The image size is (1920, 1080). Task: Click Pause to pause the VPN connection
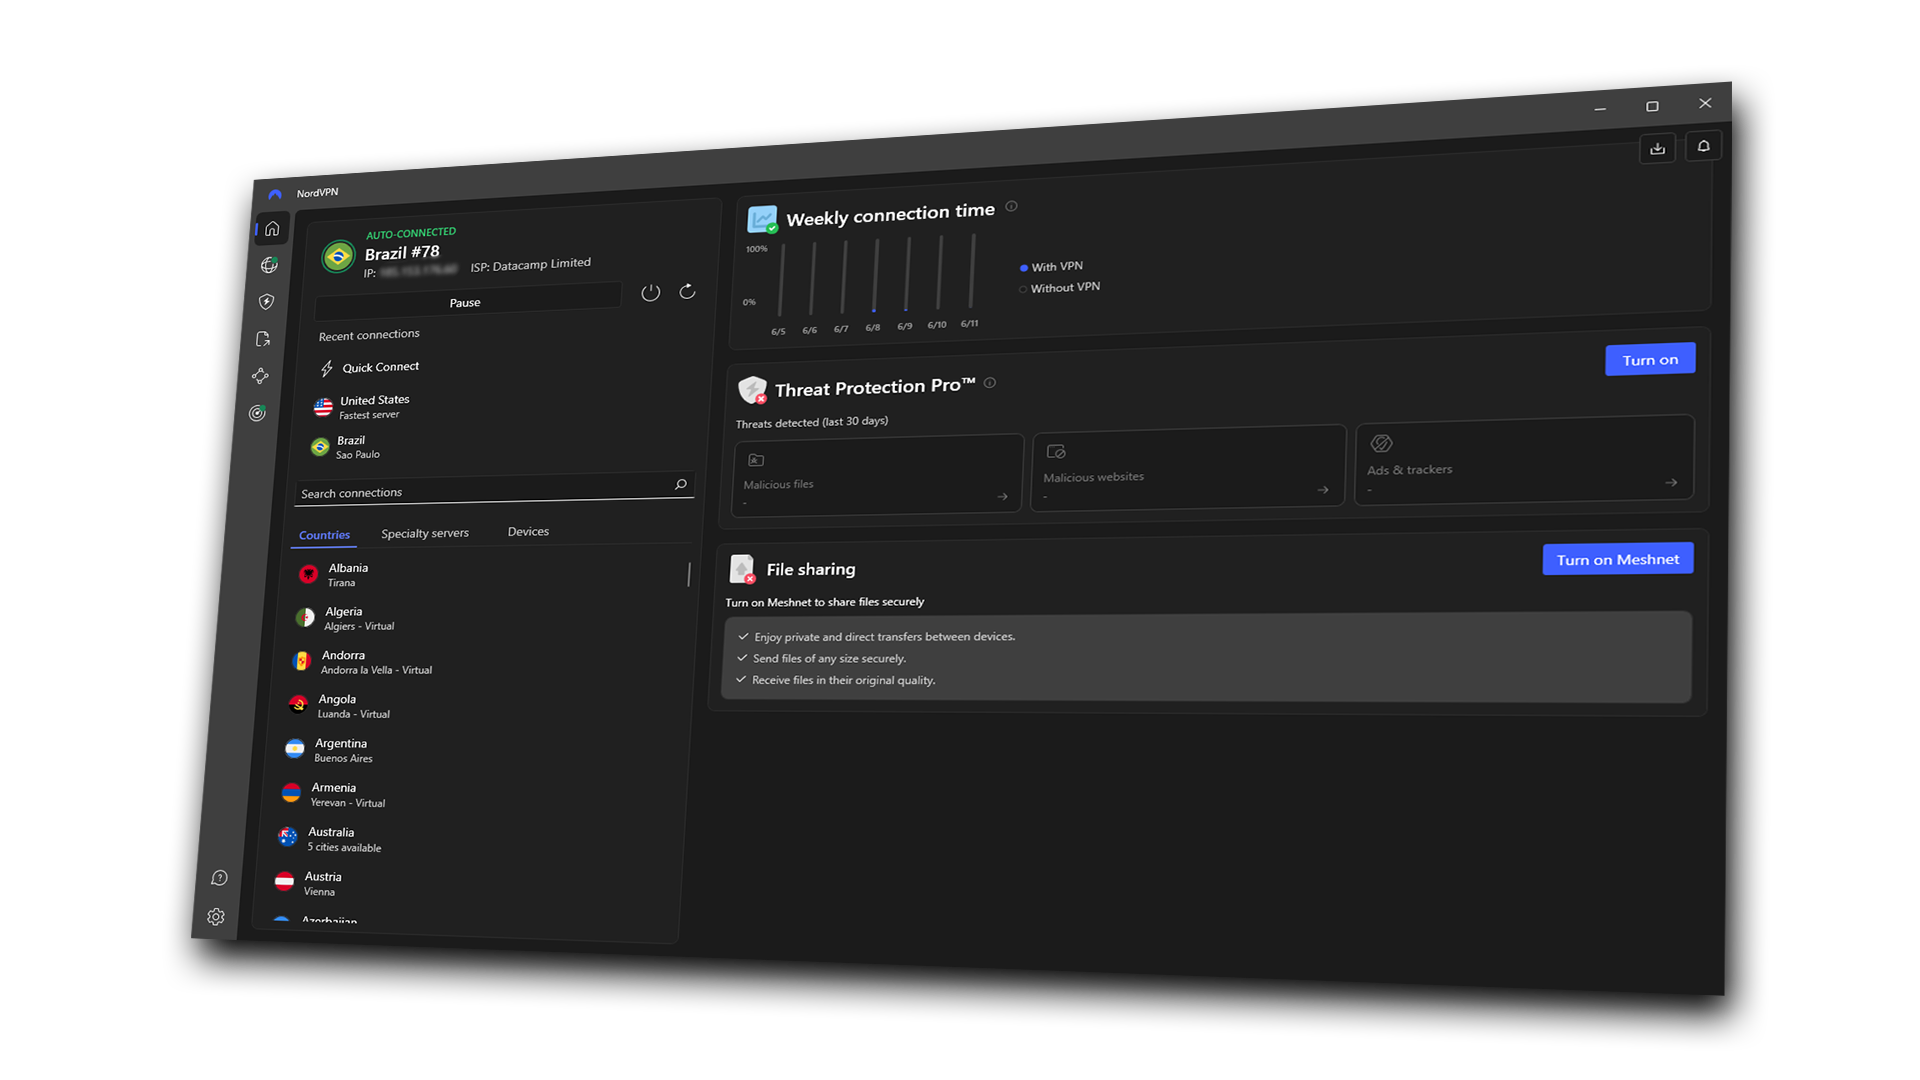point(466,300)
